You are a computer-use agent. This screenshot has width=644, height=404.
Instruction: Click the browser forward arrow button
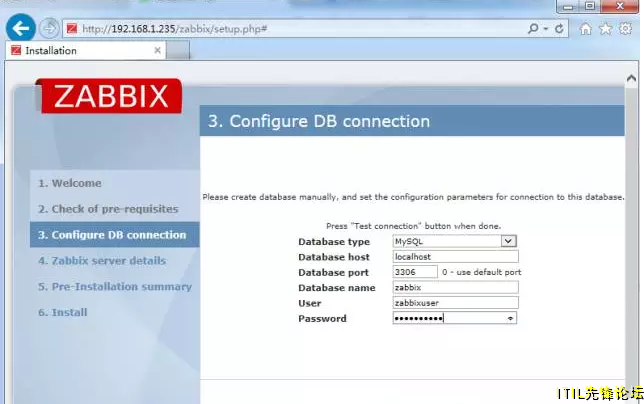[49, 28]
